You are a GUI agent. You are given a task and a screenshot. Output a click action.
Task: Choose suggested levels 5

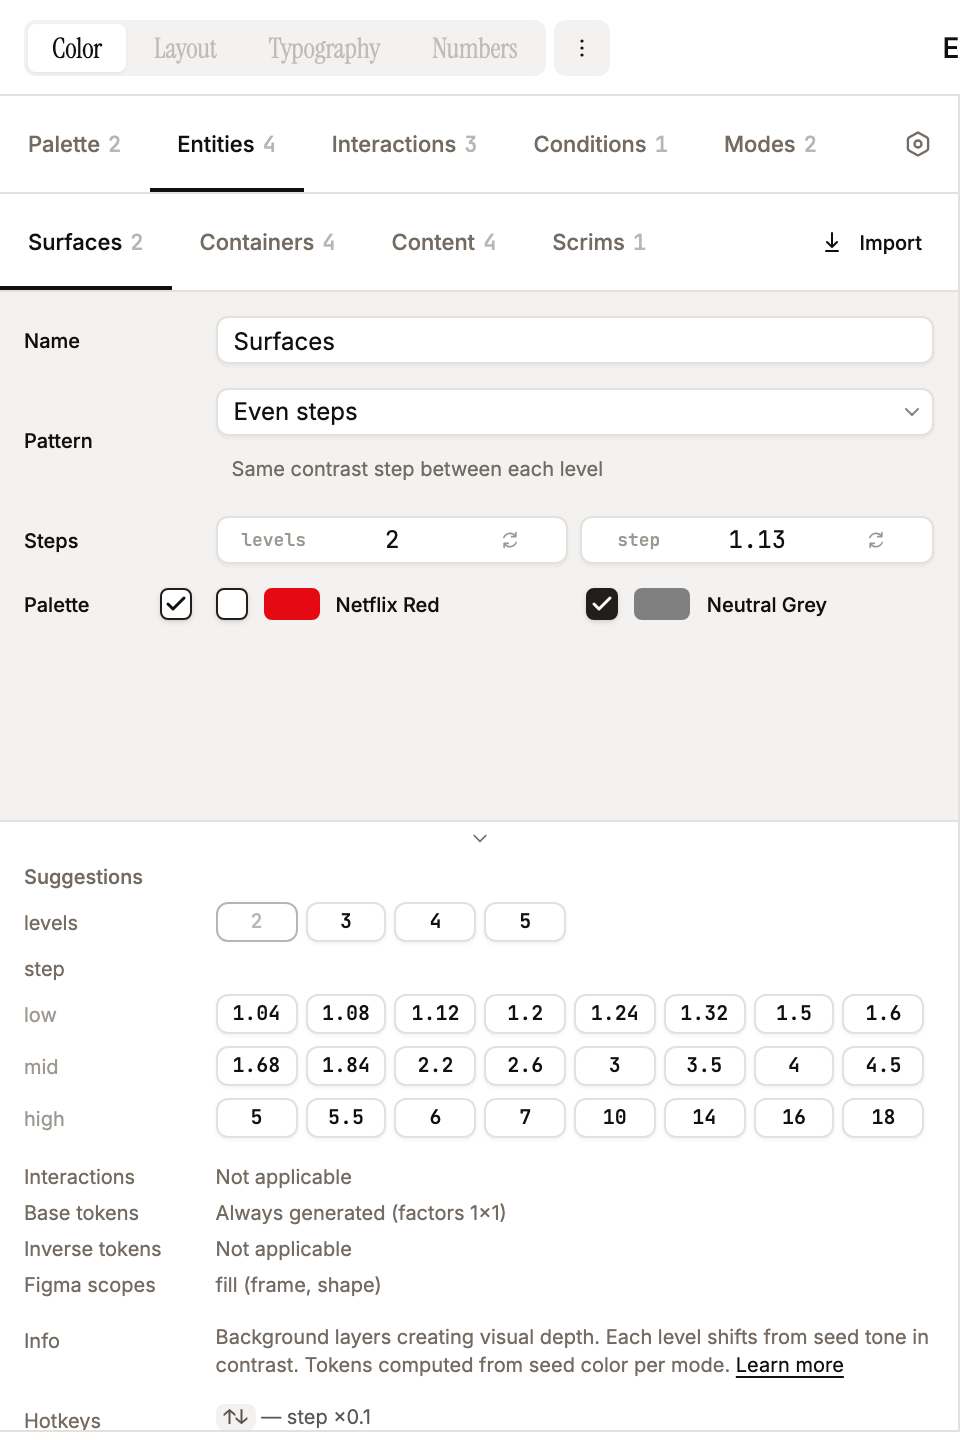pyautogui.click(x=525, y=922)
